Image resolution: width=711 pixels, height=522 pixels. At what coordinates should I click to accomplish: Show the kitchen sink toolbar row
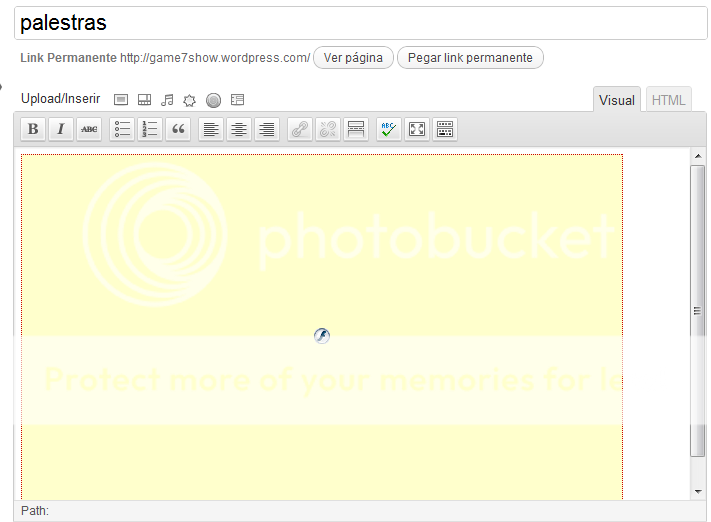pos(445,129)
